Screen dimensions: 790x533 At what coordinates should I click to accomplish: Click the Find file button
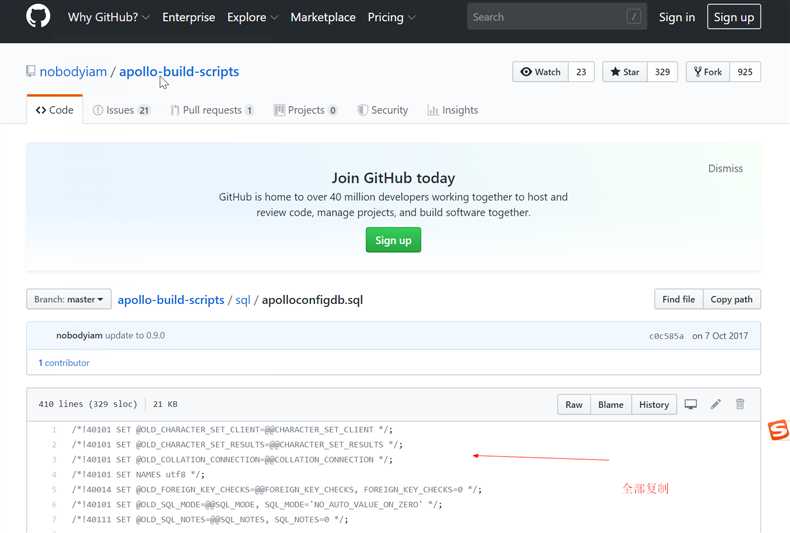(679, 299)
